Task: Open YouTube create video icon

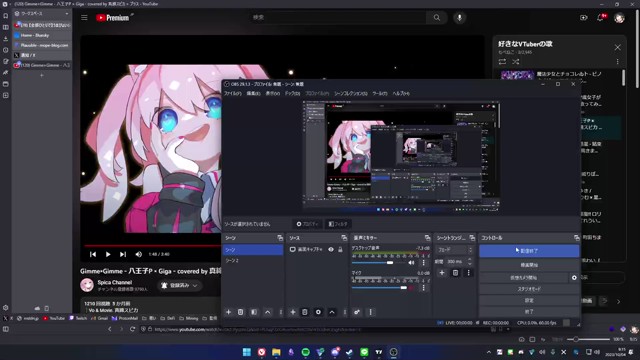Action: coord(584,18)
